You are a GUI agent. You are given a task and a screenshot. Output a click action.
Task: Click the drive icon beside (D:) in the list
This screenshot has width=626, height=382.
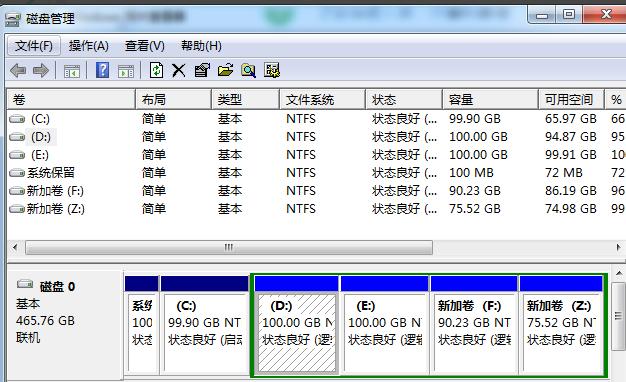point(17,137)
